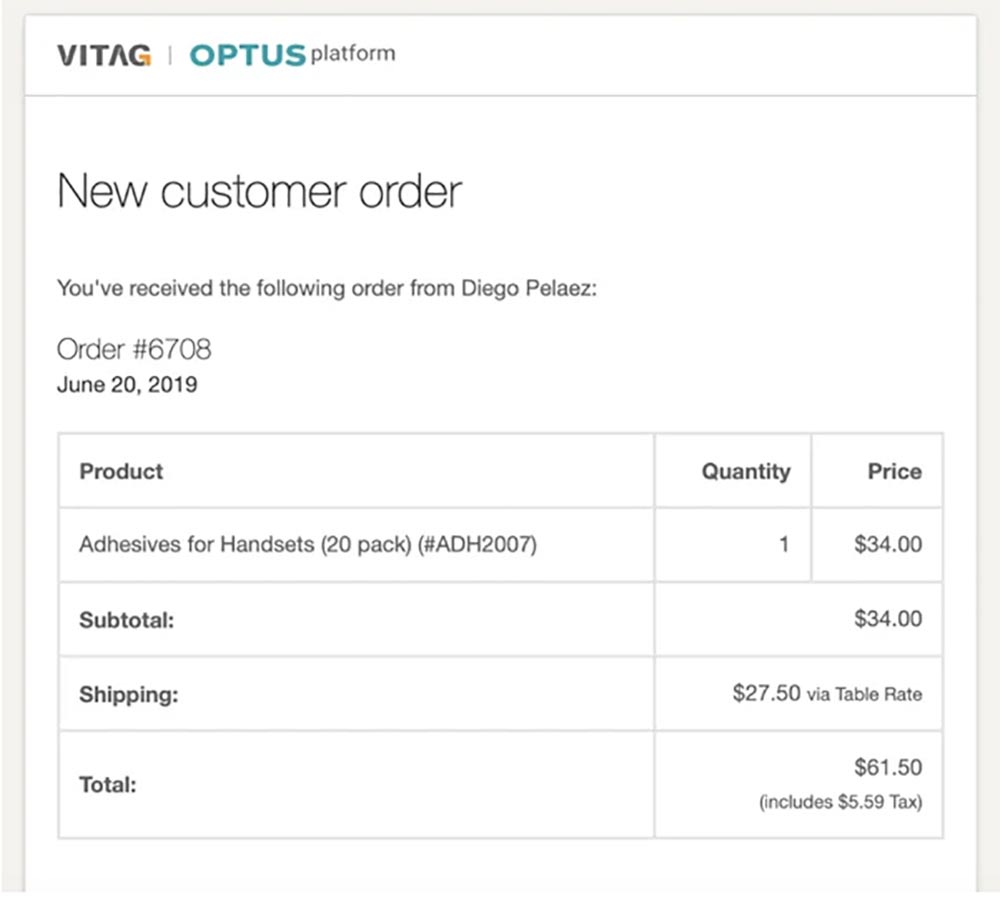Click the includes $5.59 Tax note
The image size is (1000, 897).
tap(840, 802)
